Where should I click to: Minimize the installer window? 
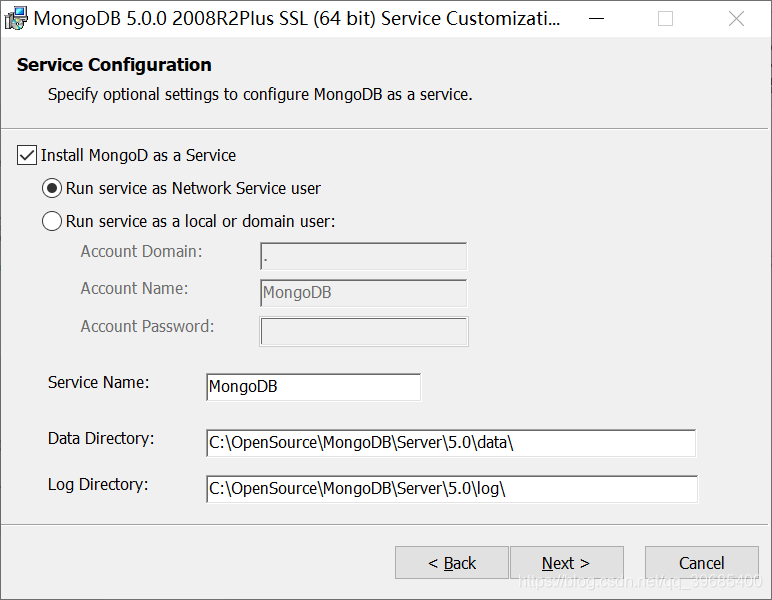[x=596, y=19]
